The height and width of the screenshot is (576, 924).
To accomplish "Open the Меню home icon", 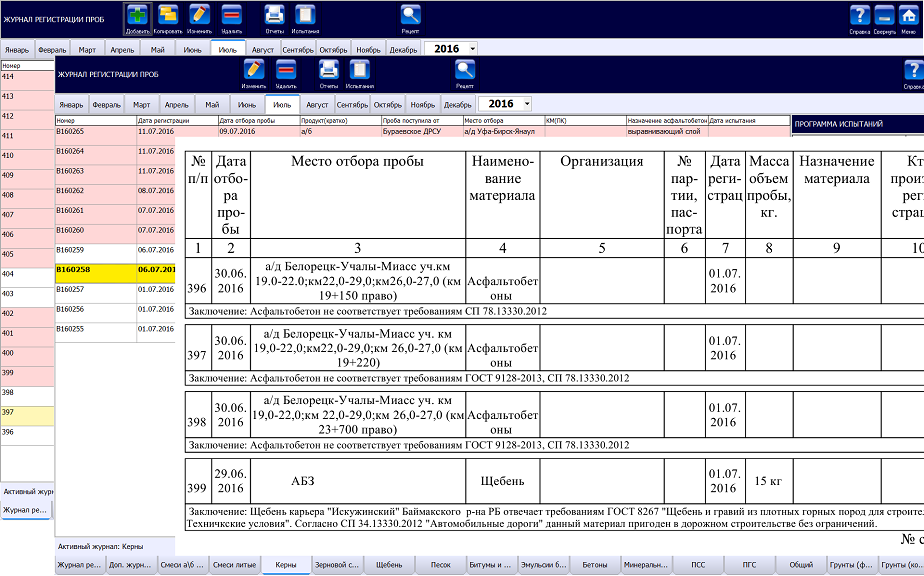I will (x=908, y=16).
